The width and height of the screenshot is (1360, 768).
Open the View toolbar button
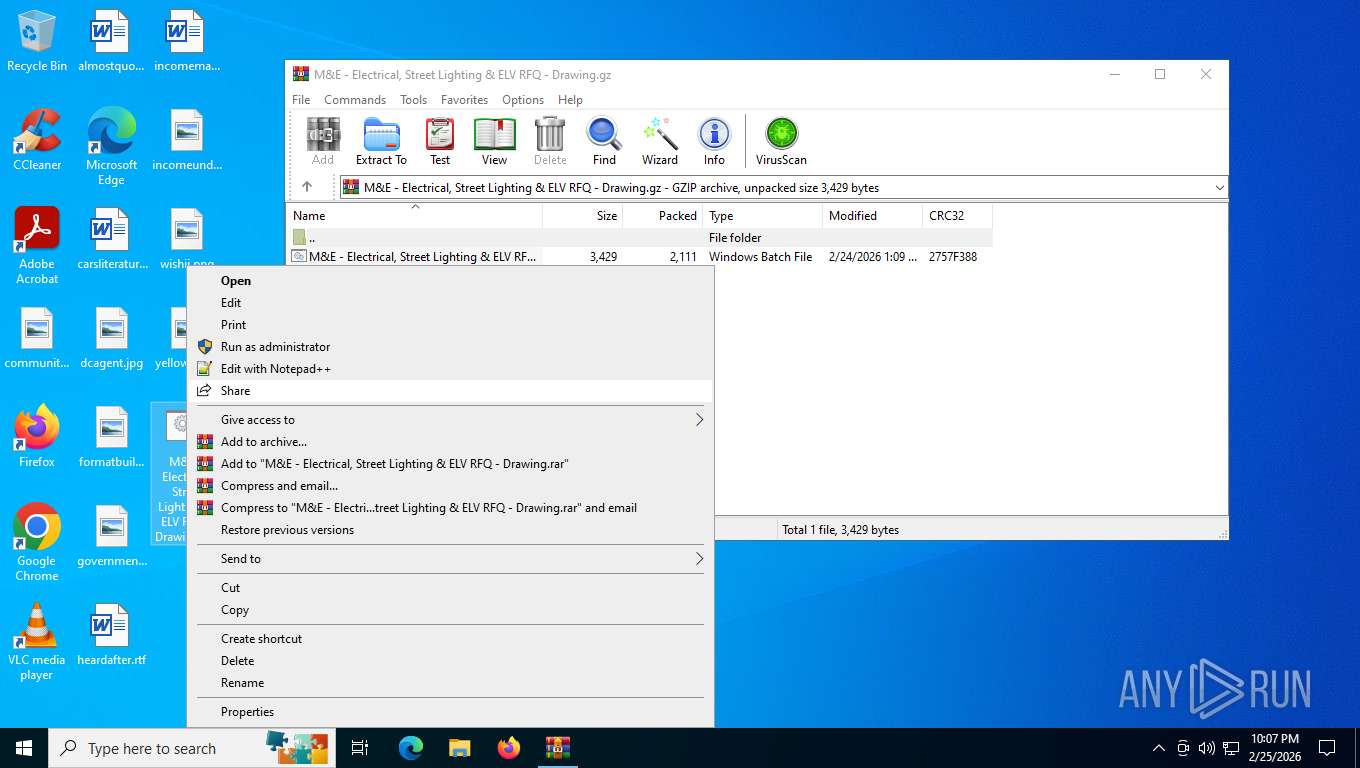pos(494,141)
